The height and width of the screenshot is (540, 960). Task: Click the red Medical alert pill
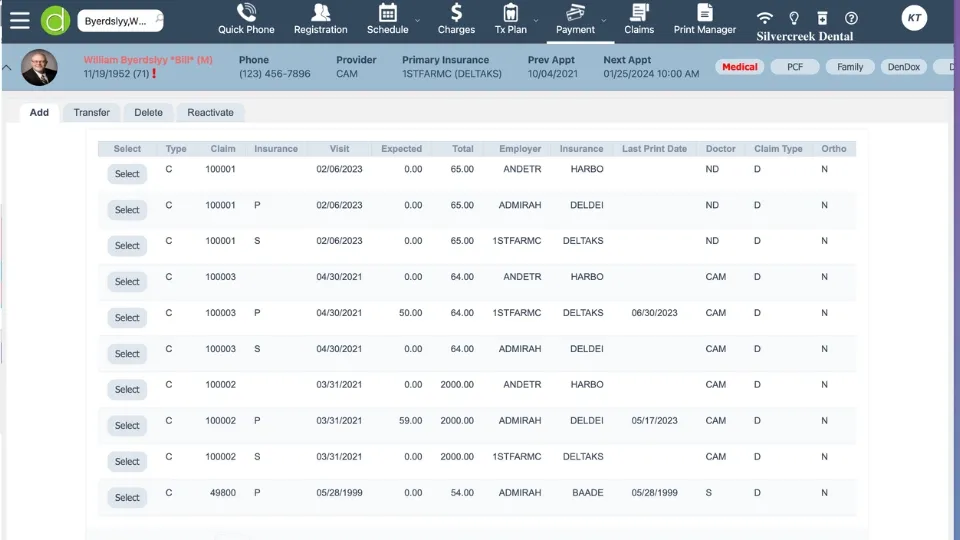(740, 67)
